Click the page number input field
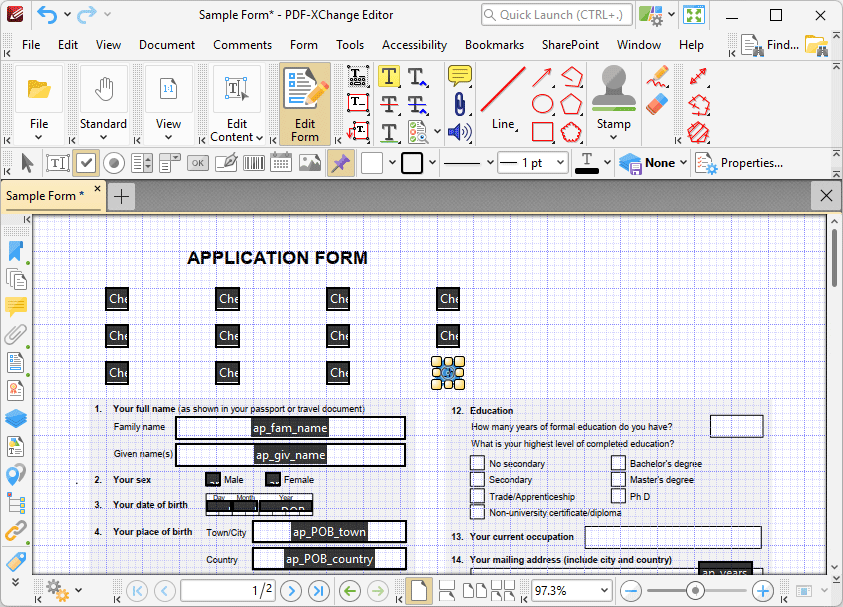This screenshot has height=607, width=843. (227, 591)
